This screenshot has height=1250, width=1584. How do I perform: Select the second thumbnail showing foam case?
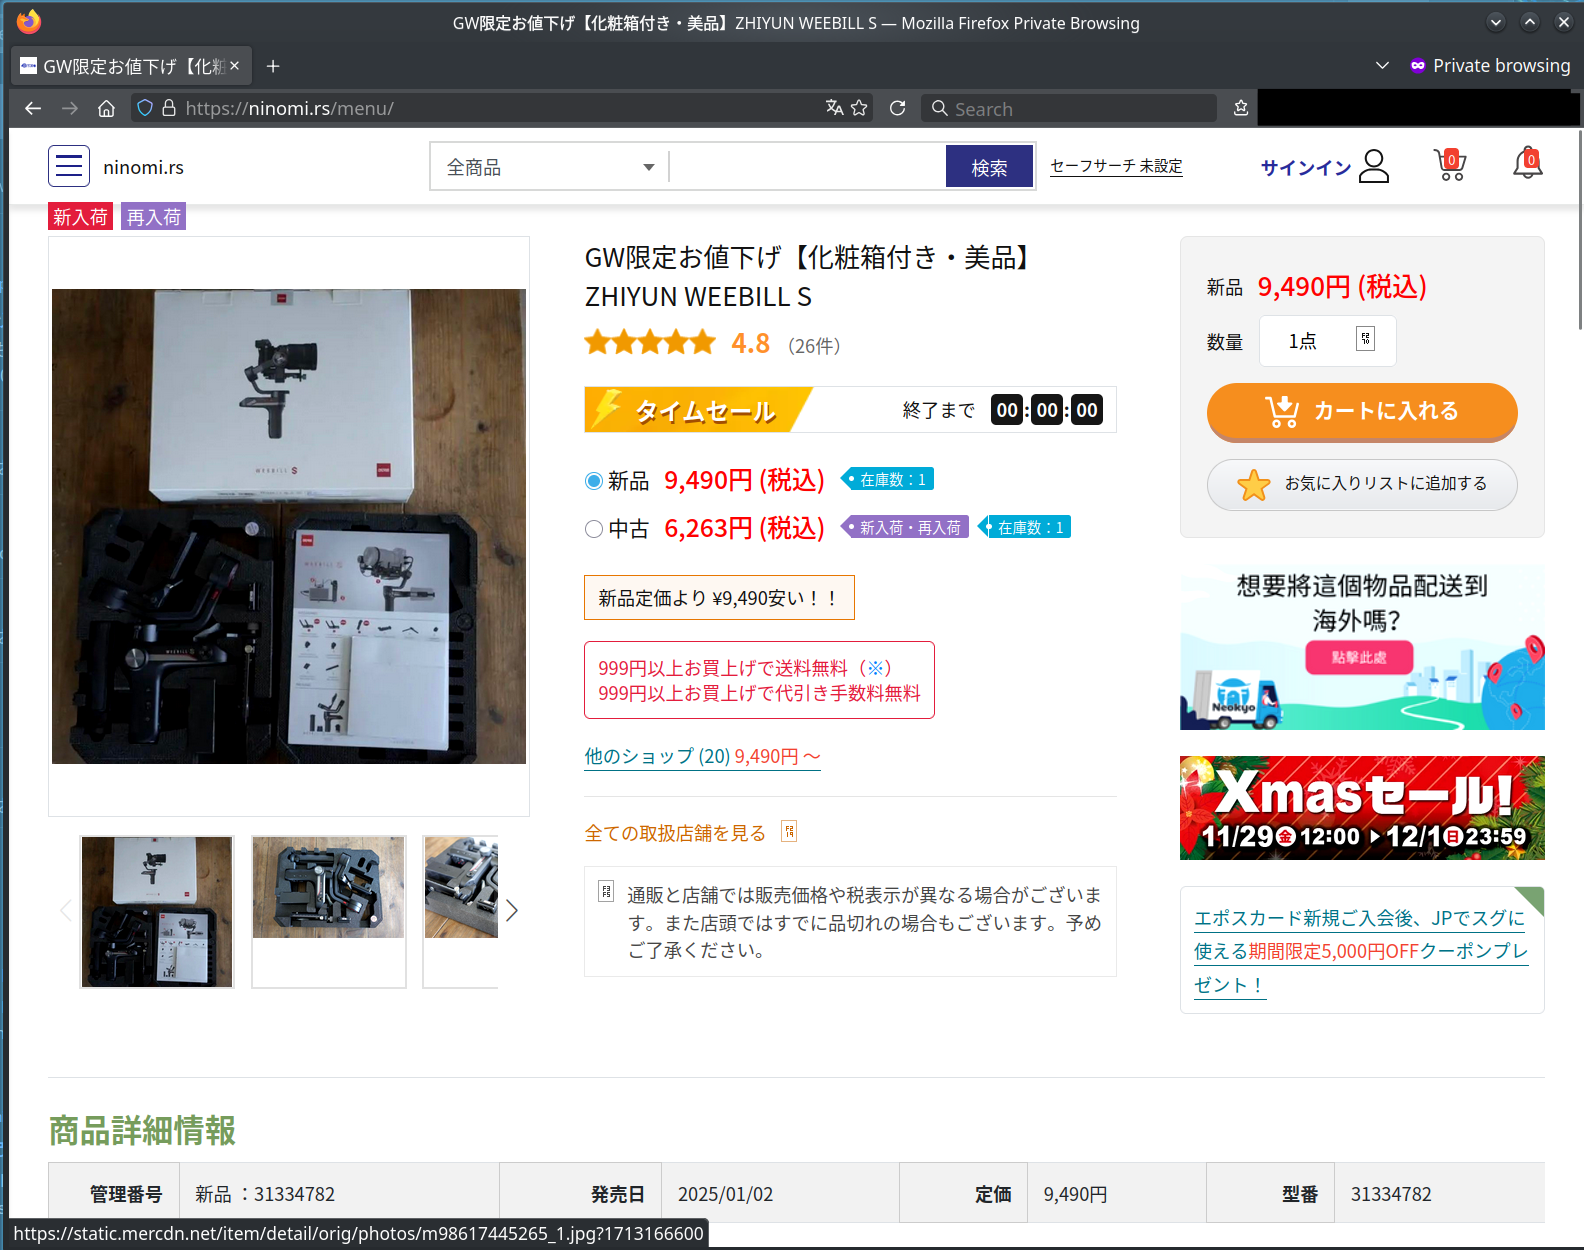coord(329,911)
